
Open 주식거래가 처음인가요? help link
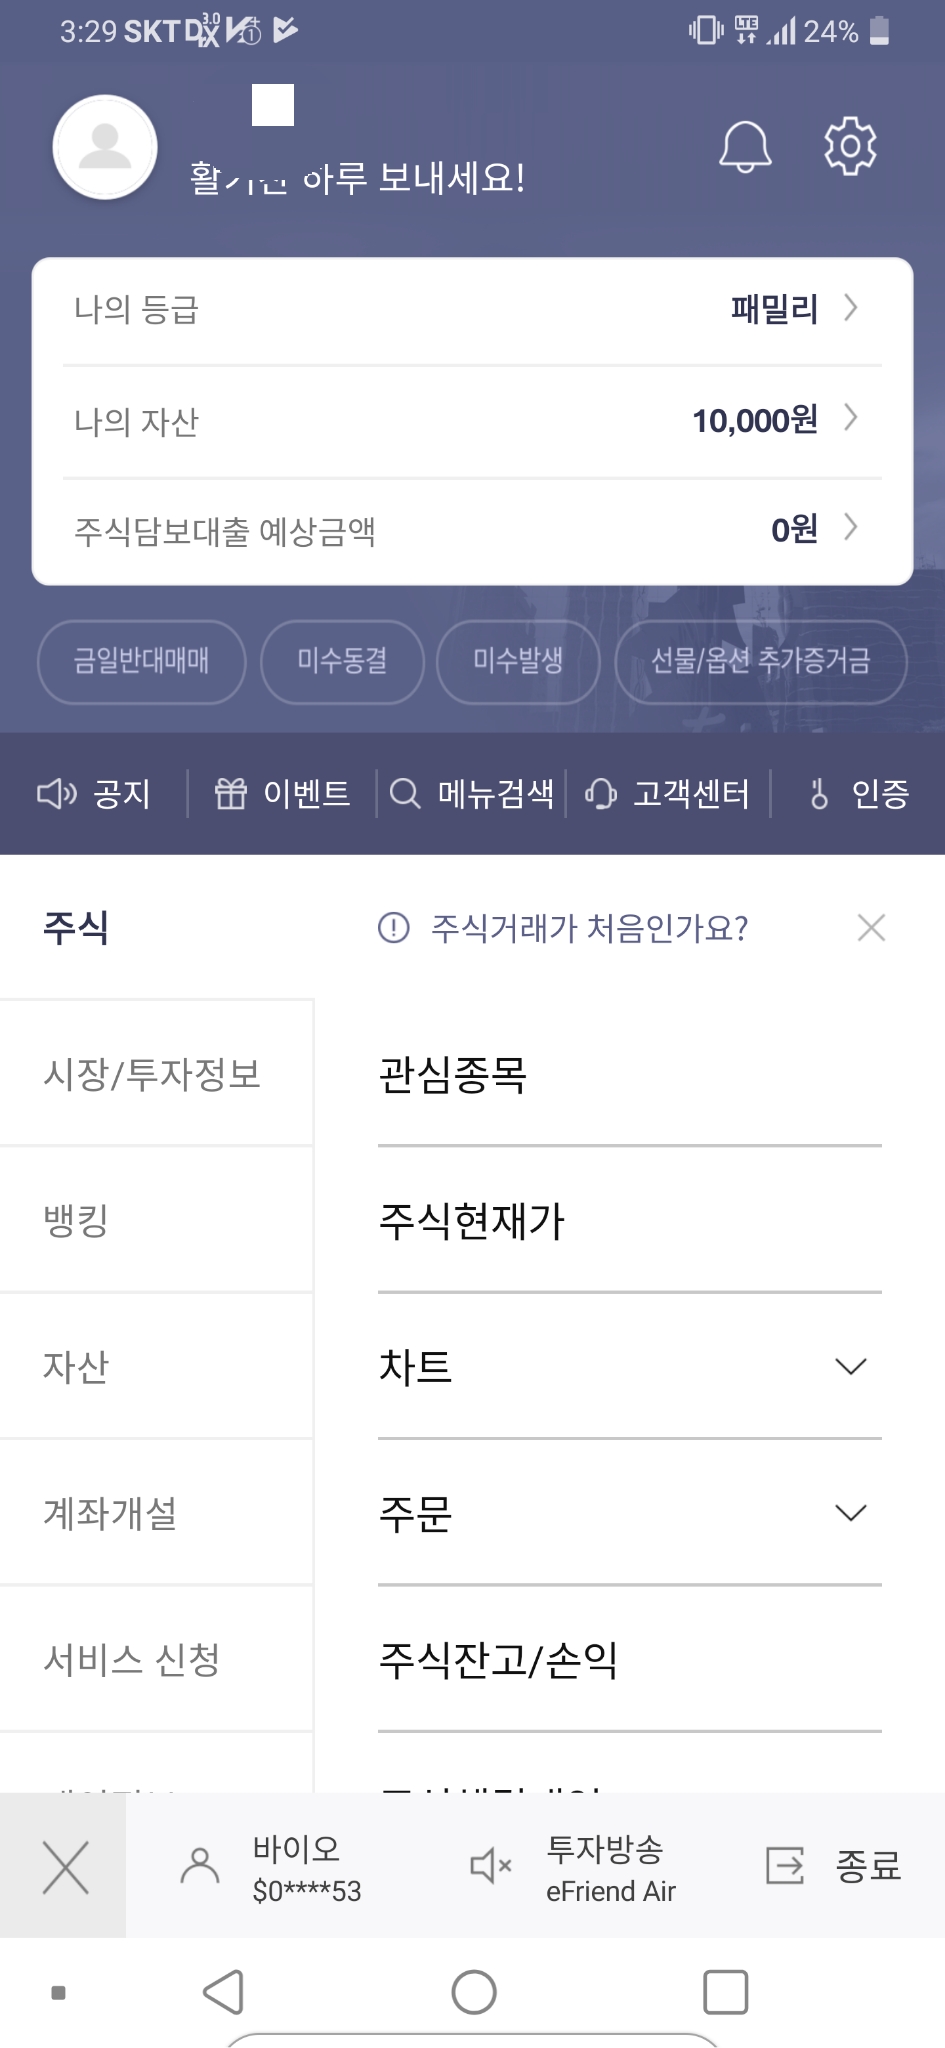[589, 929]
